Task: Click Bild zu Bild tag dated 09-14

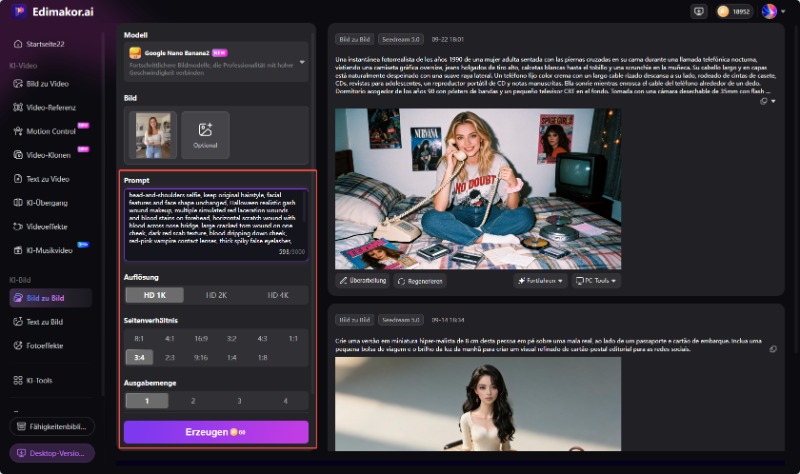Action: point(355,320)
